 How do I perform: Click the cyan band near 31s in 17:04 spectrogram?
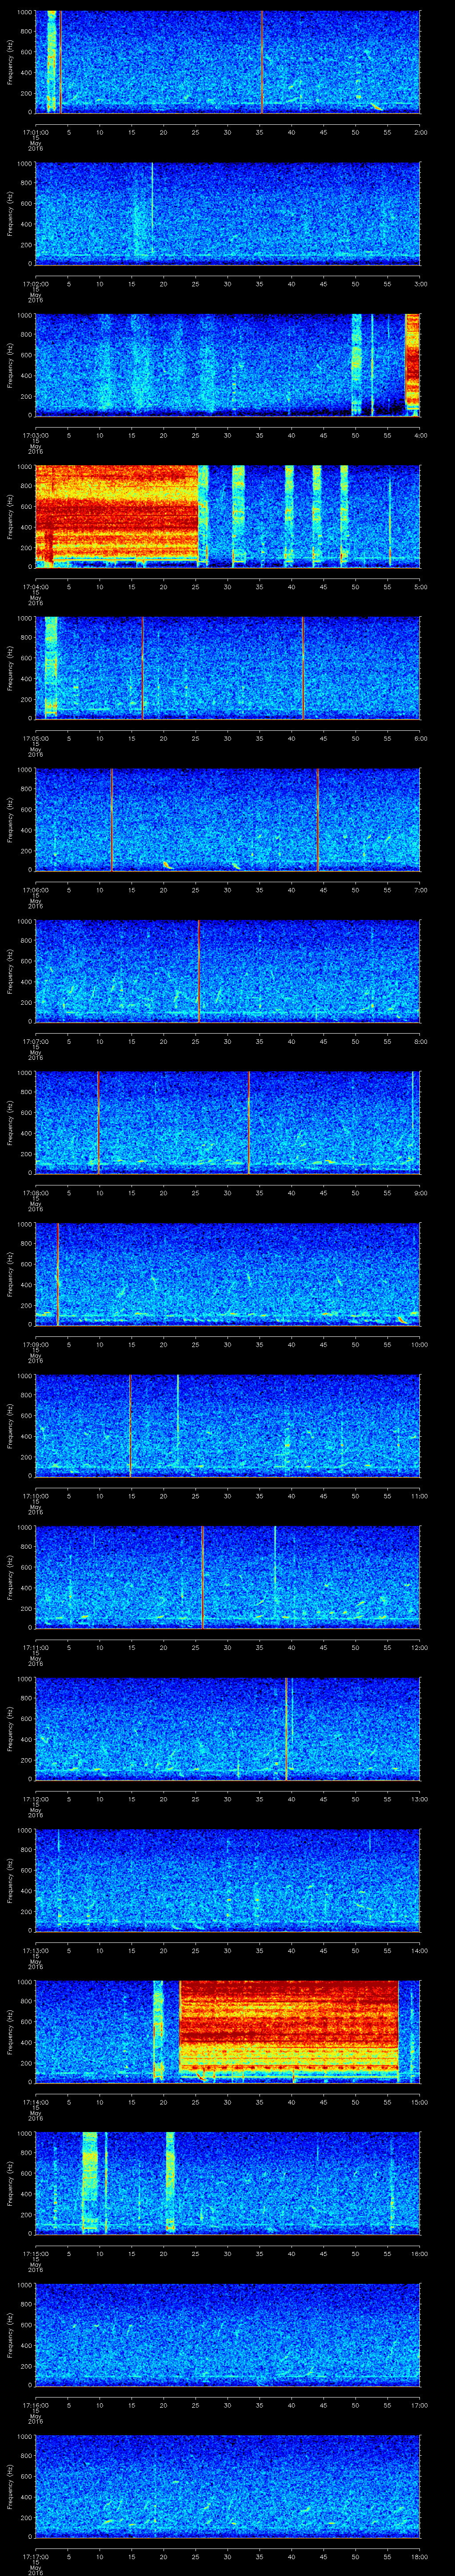pos(238,516)
